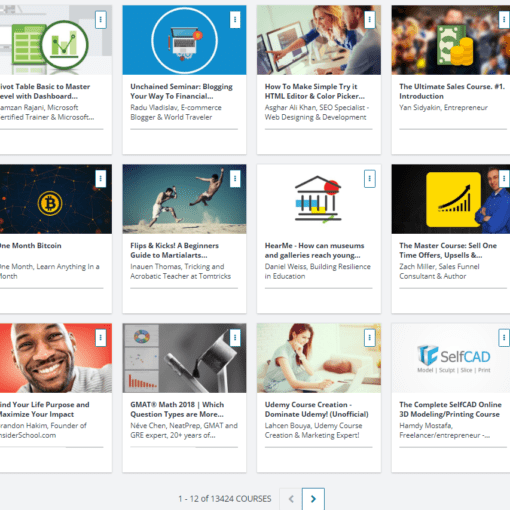This screenshot has height=510, width=510.
Task: Click instructor text Inauen Thomas, Tricking and Acrobatic
Action: pos(180,271)
